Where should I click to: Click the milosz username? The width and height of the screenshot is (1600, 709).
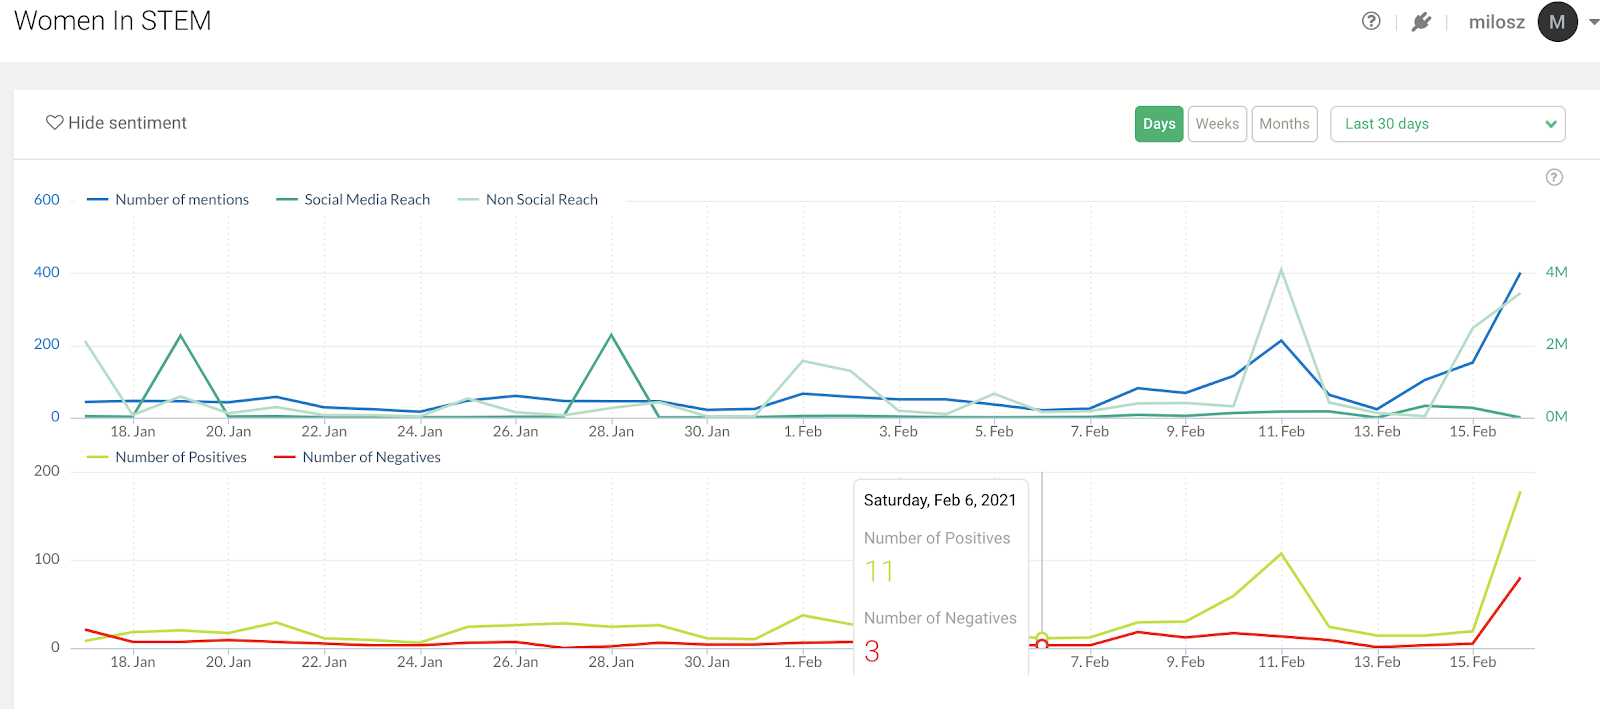1496,22
